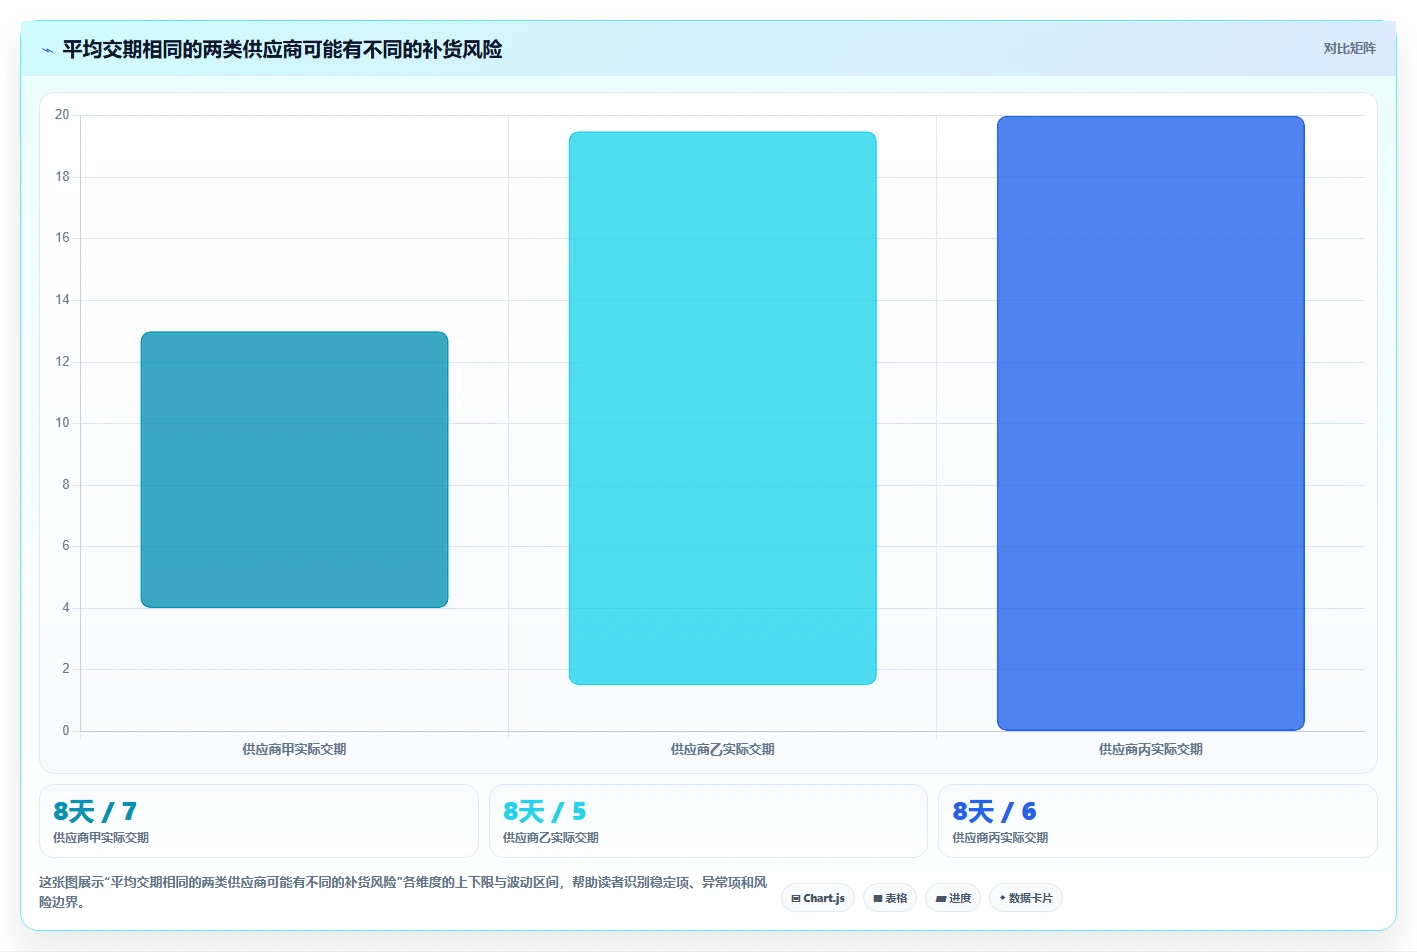Click the 8天 / 7 summary card
The image size is (1417, 952).
tap(259, 821)
